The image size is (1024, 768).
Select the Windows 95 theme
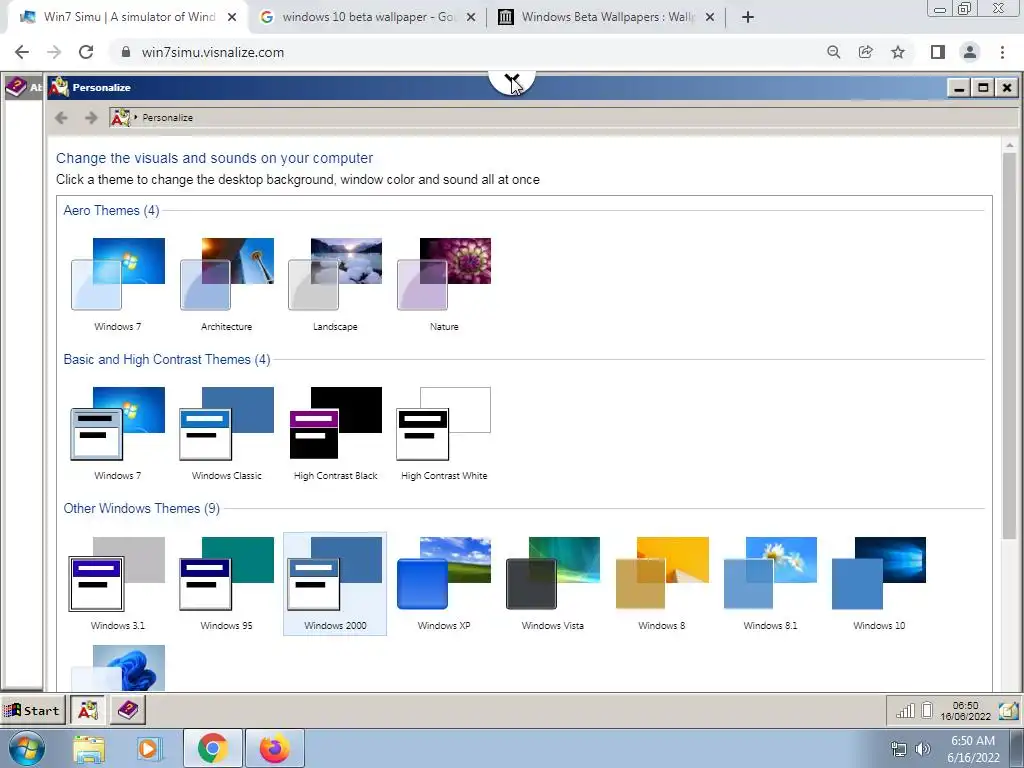tap(227, 583)
